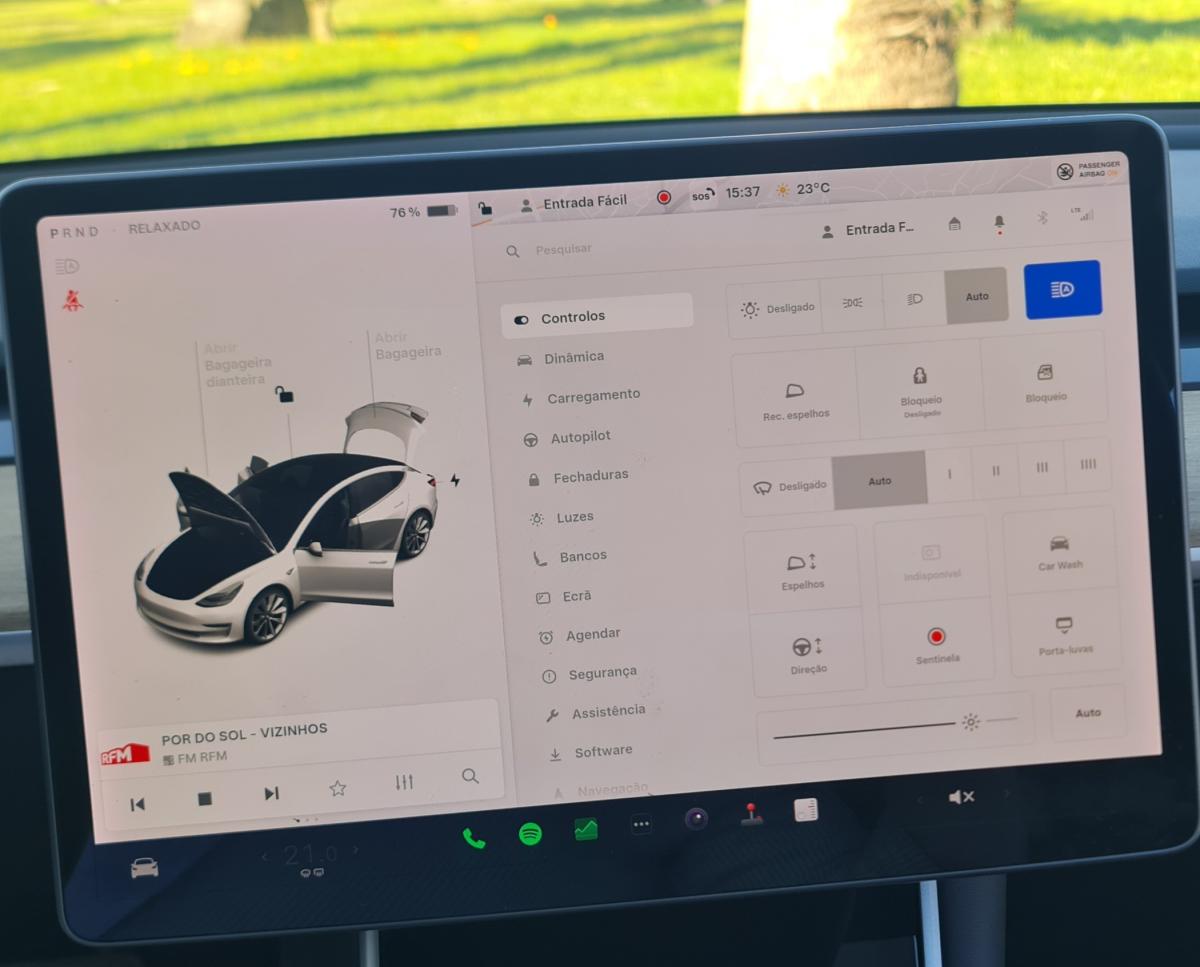Skip to next radio station
The height and width of the screenshot is (967, 1200).
tap(271, 794)
